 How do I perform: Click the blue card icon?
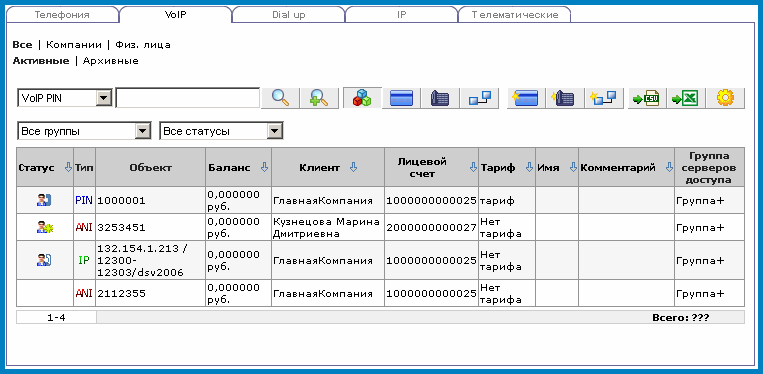(x=401, y=98)
